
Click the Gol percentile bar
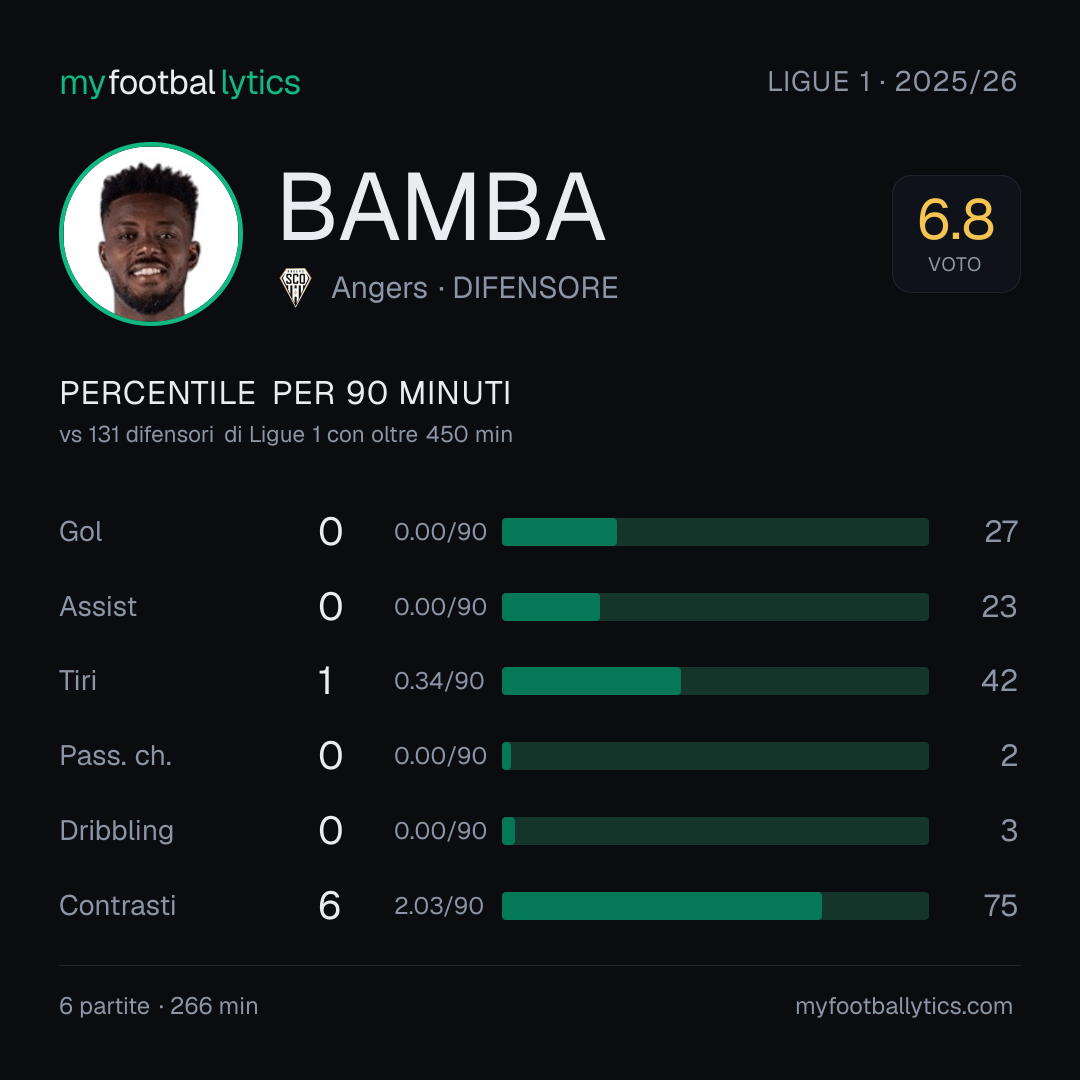pos(715,532)
